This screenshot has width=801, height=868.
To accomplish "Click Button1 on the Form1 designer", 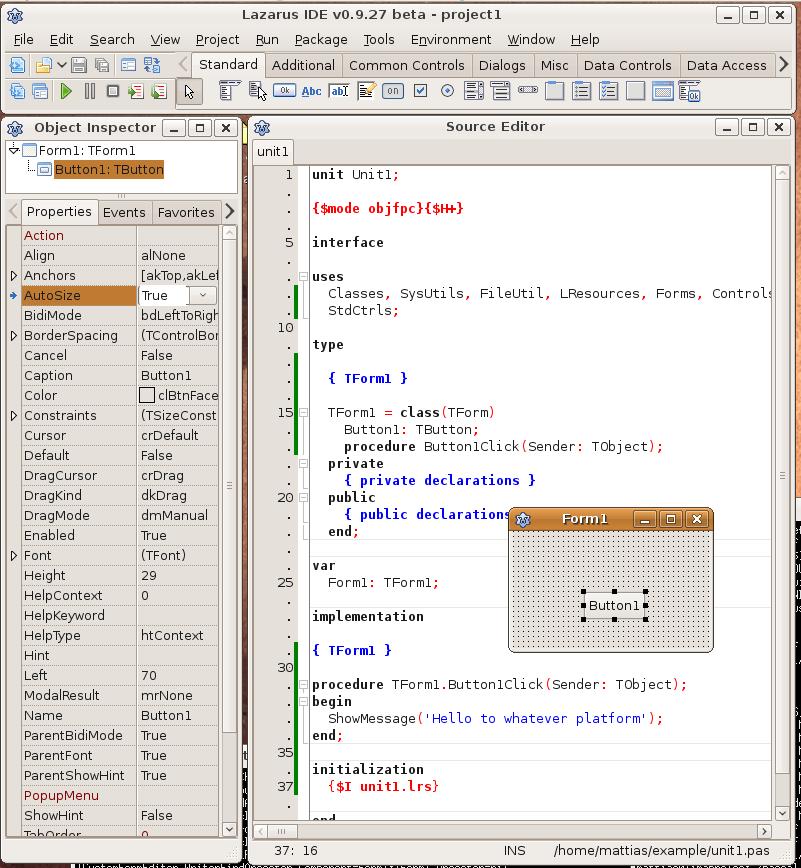I will coord(614,605).
